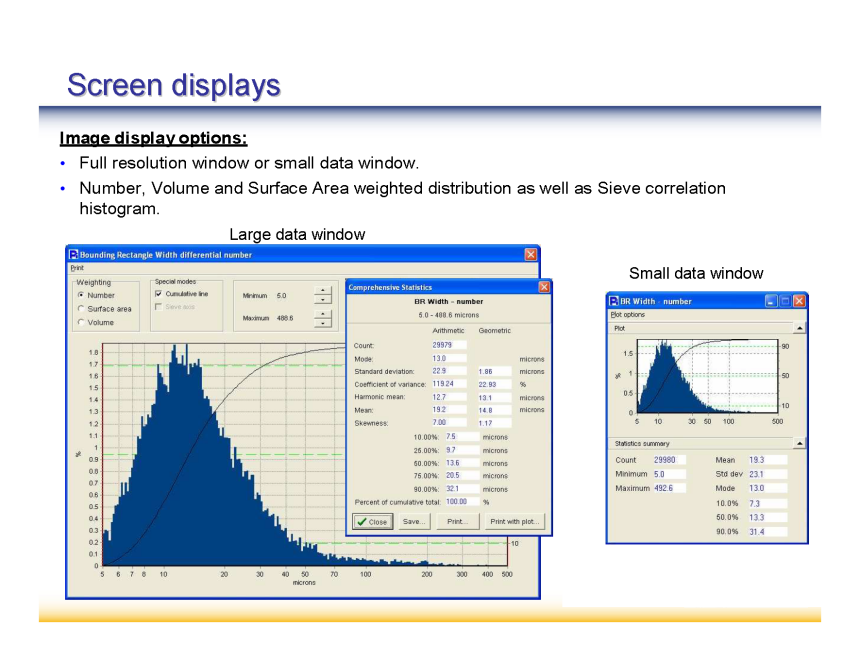
Task: Choose the Volume weighting radio button
Action: click(x=81, y=323)
